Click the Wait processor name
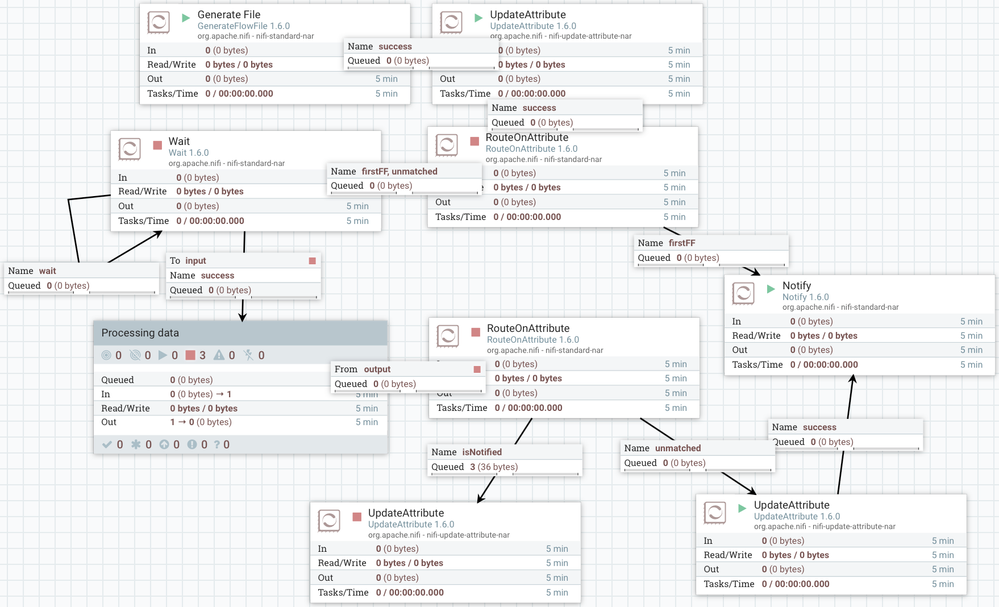The height and width of the screenshot is (607, 999). [x=179, y=141]
